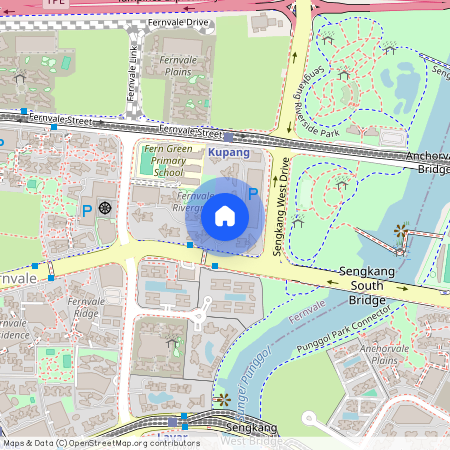Click the Kupang station square marker
The image size is (450, 450).
click(229, 137)
